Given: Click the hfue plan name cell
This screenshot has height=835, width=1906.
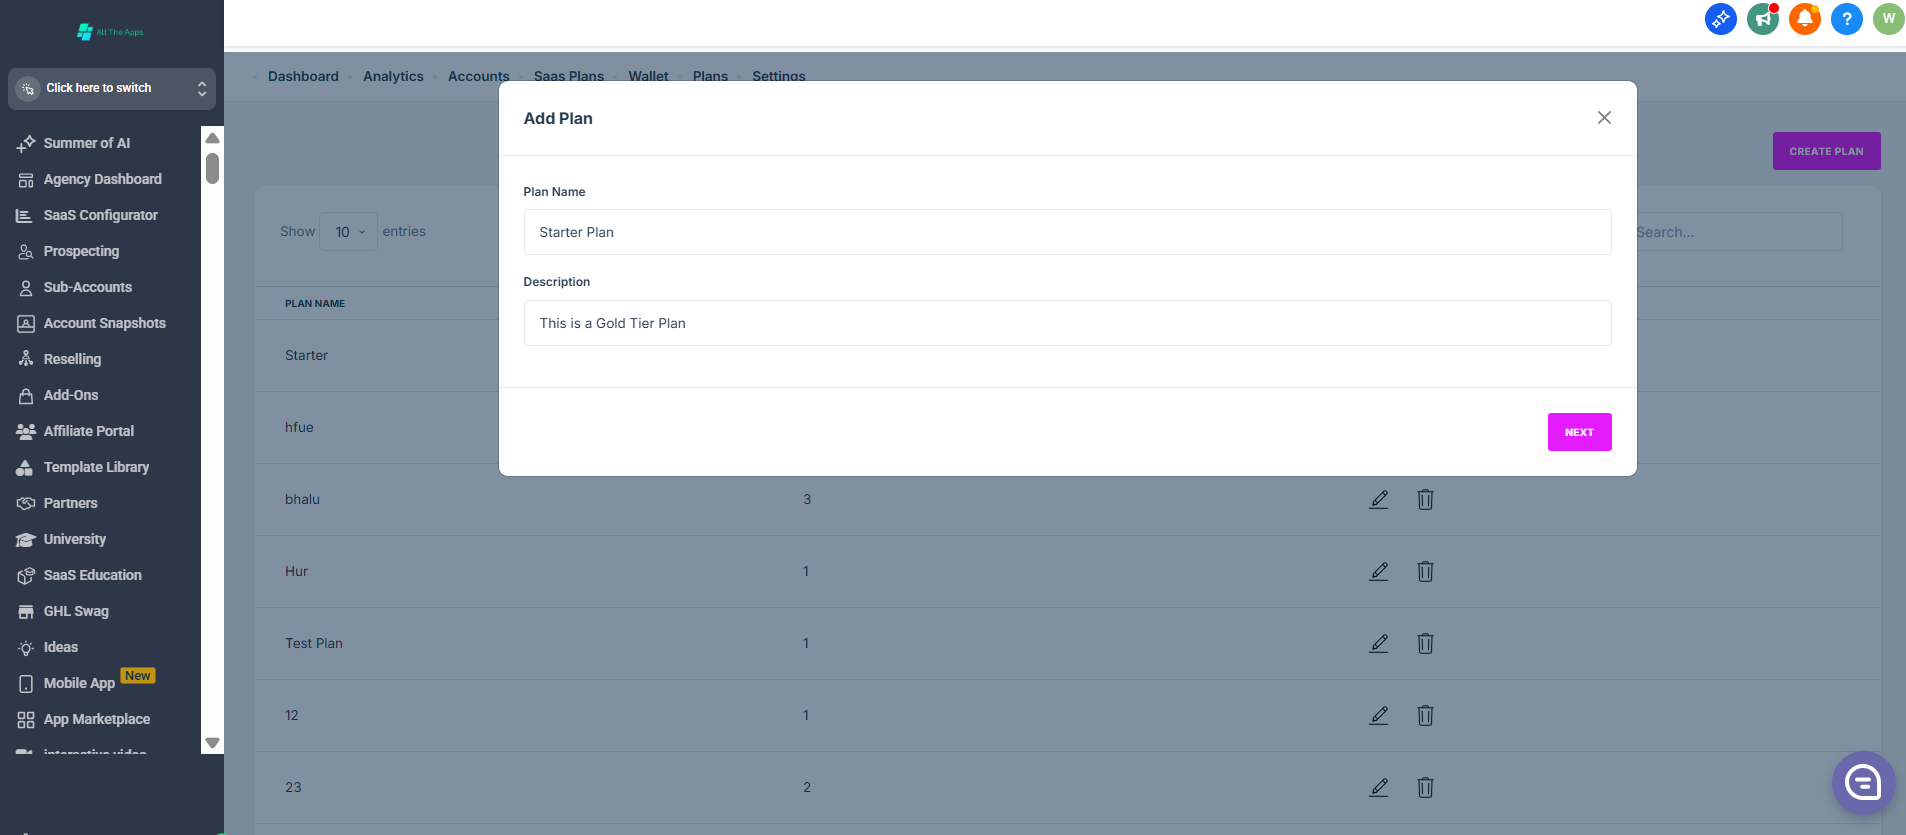Looking at the screenshot, I should (x=299, y=427).
